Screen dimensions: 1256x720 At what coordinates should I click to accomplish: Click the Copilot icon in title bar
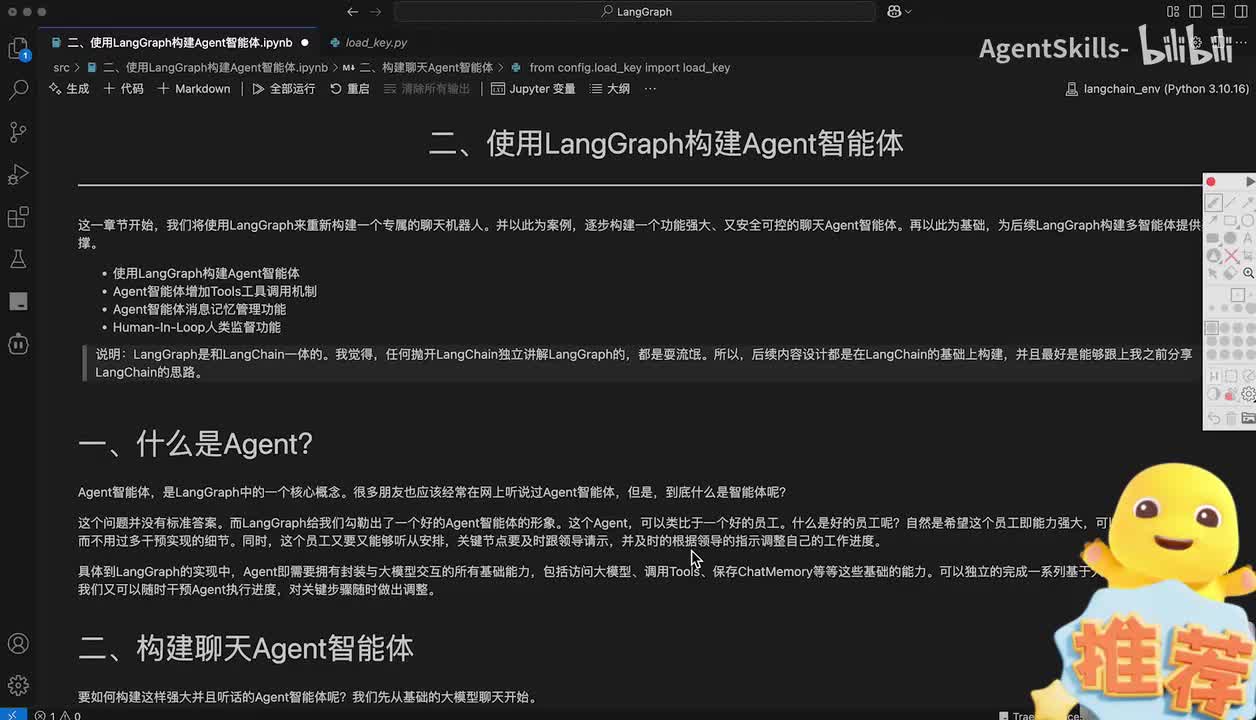point(894,12)
